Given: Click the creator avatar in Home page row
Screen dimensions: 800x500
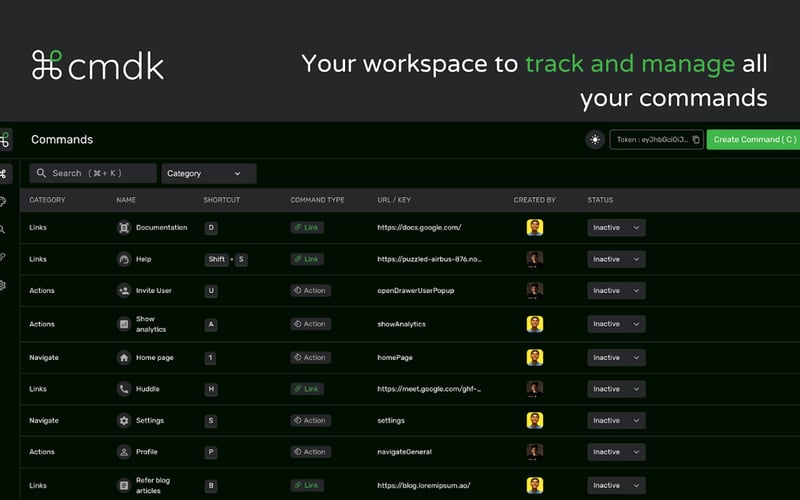Looking at the screenshot, I should (x=535, y=358).
